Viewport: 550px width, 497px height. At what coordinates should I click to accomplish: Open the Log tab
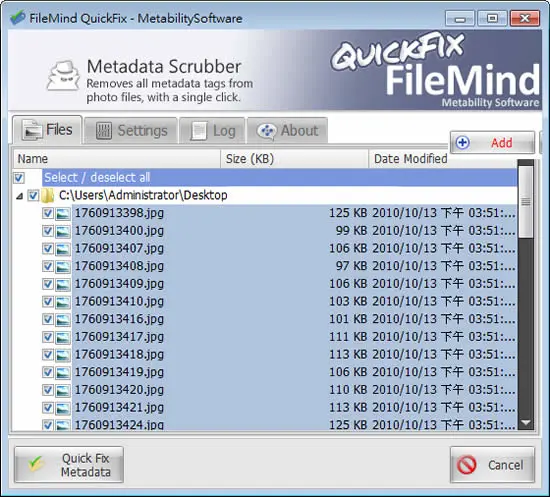[x=212, y=131]
